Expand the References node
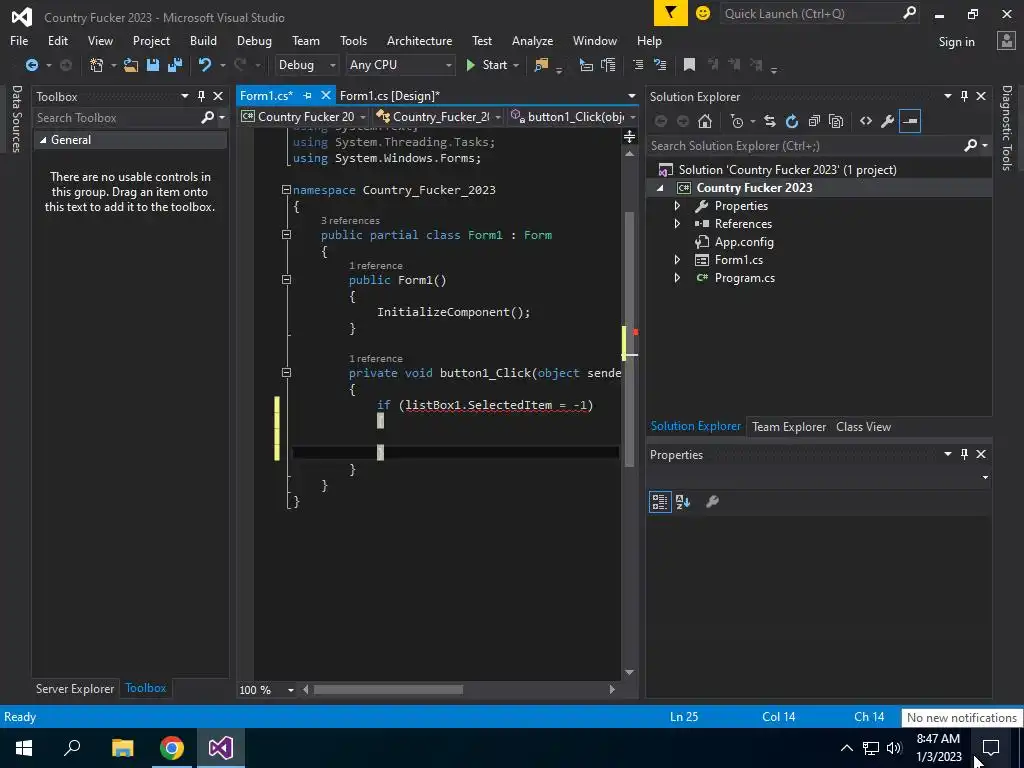 coord(677,223)
